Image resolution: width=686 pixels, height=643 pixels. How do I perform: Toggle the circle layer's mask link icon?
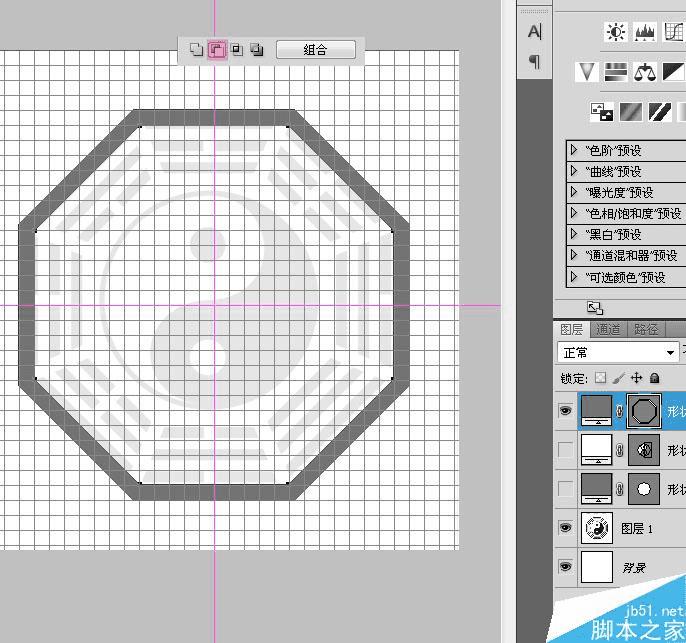click(620, 489)
